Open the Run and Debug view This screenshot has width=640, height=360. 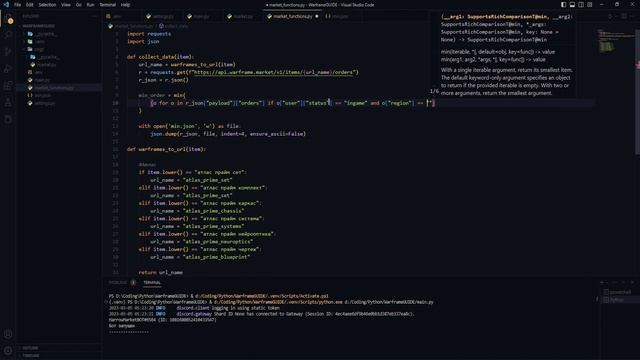8,69
